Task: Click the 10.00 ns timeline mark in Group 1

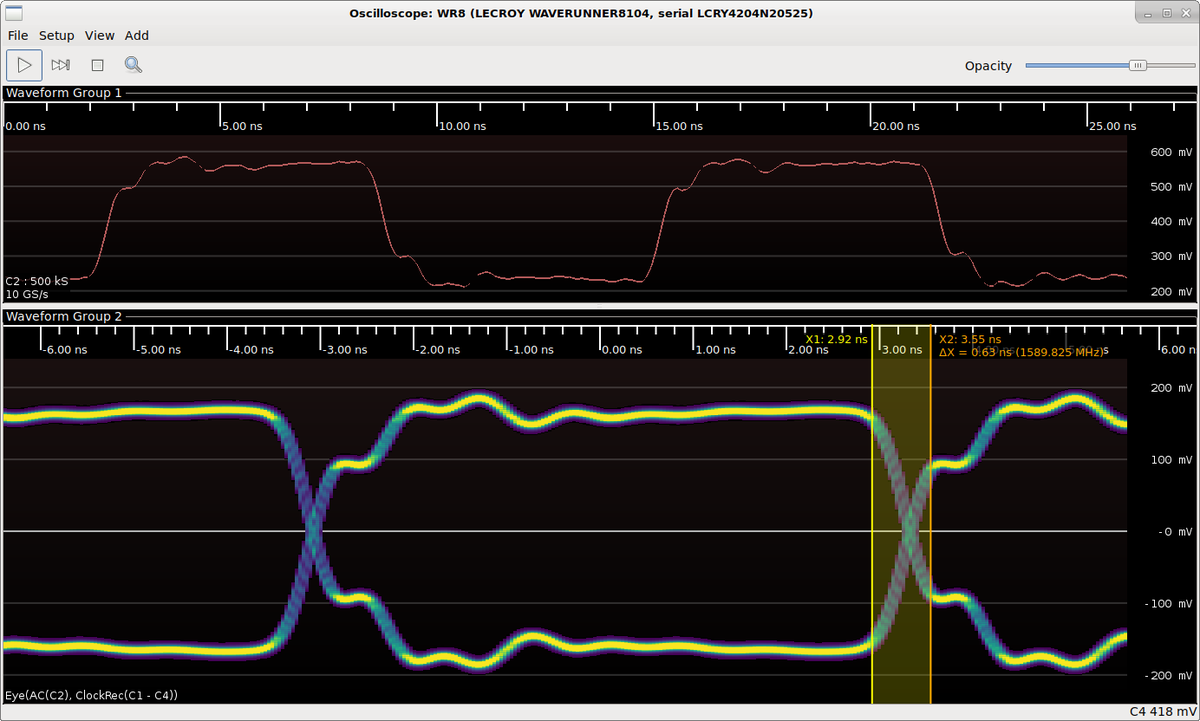Action: coord(463,127)
